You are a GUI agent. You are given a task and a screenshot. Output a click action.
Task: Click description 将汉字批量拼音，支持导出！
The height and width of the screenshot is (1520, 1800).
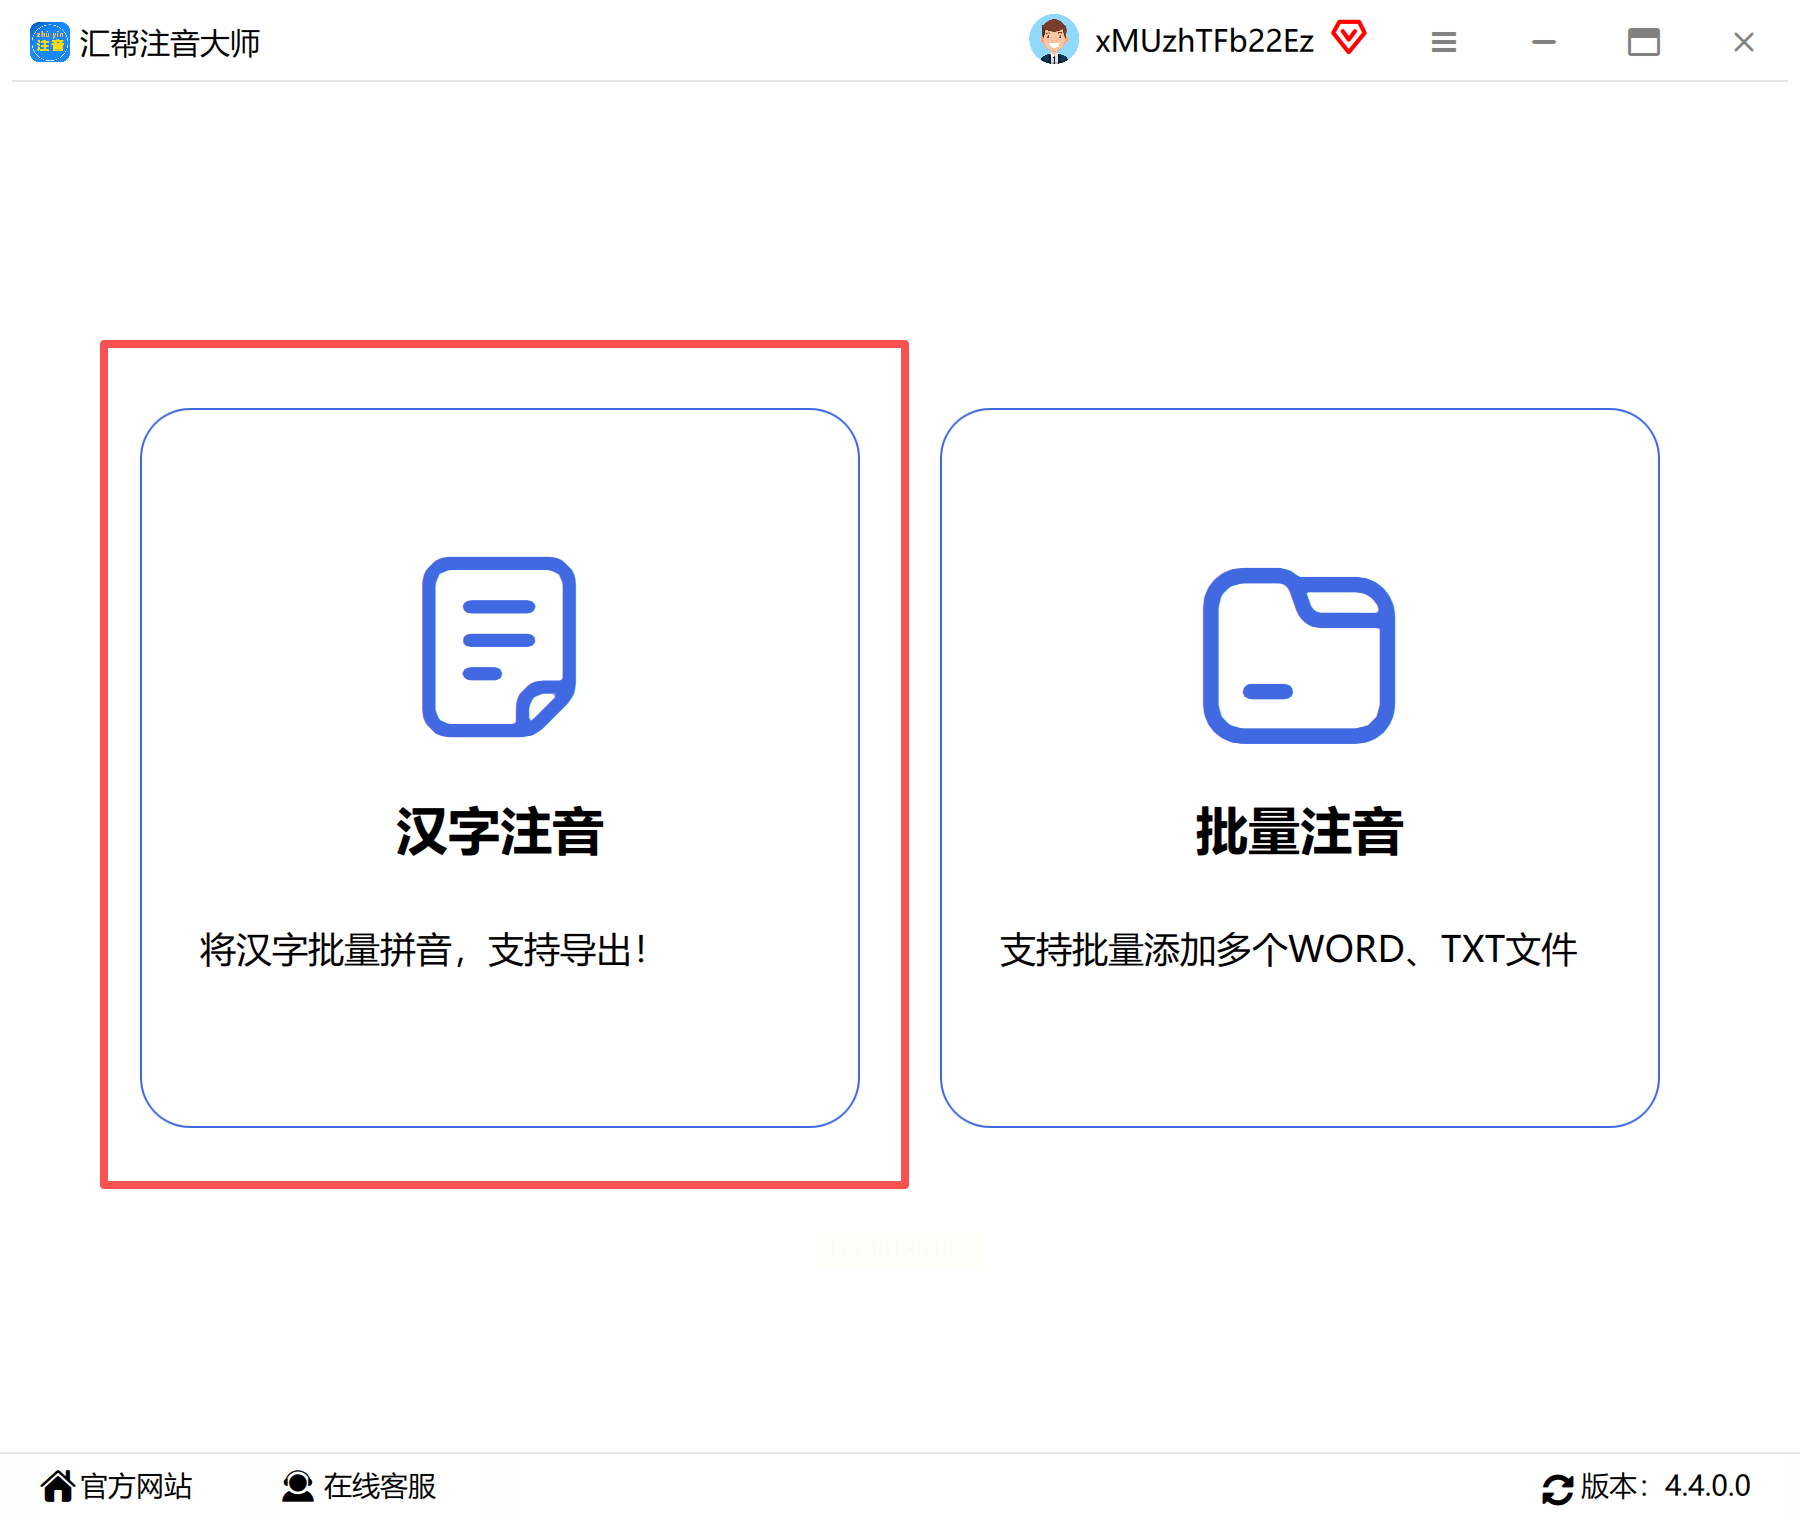[x=423, y=949]
